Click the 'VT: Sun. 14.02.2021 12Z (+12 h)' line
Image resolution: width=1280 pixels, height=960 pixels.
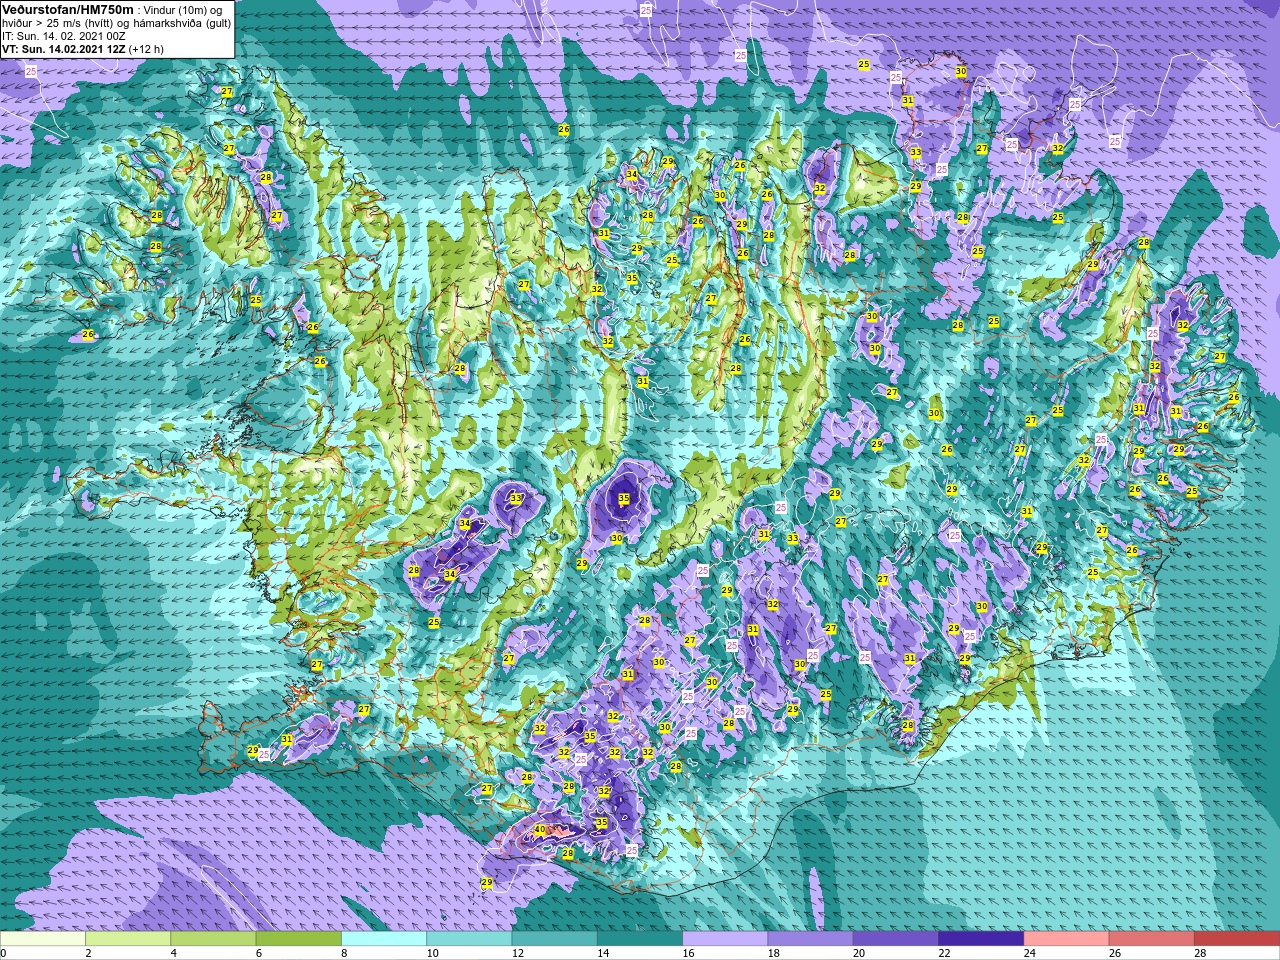point(83,48)
